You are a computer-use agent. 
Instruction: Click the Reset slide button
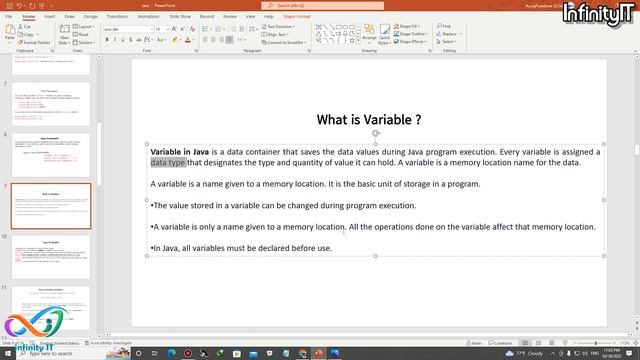80,35
